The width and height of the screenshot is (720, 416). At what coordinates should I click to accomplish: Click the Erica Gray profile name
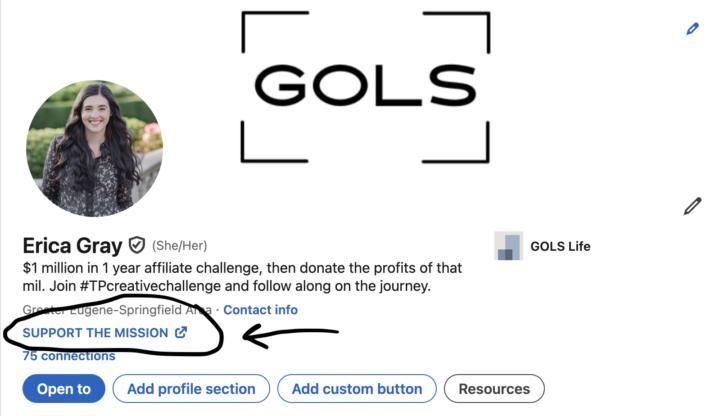tap(72, 245)
